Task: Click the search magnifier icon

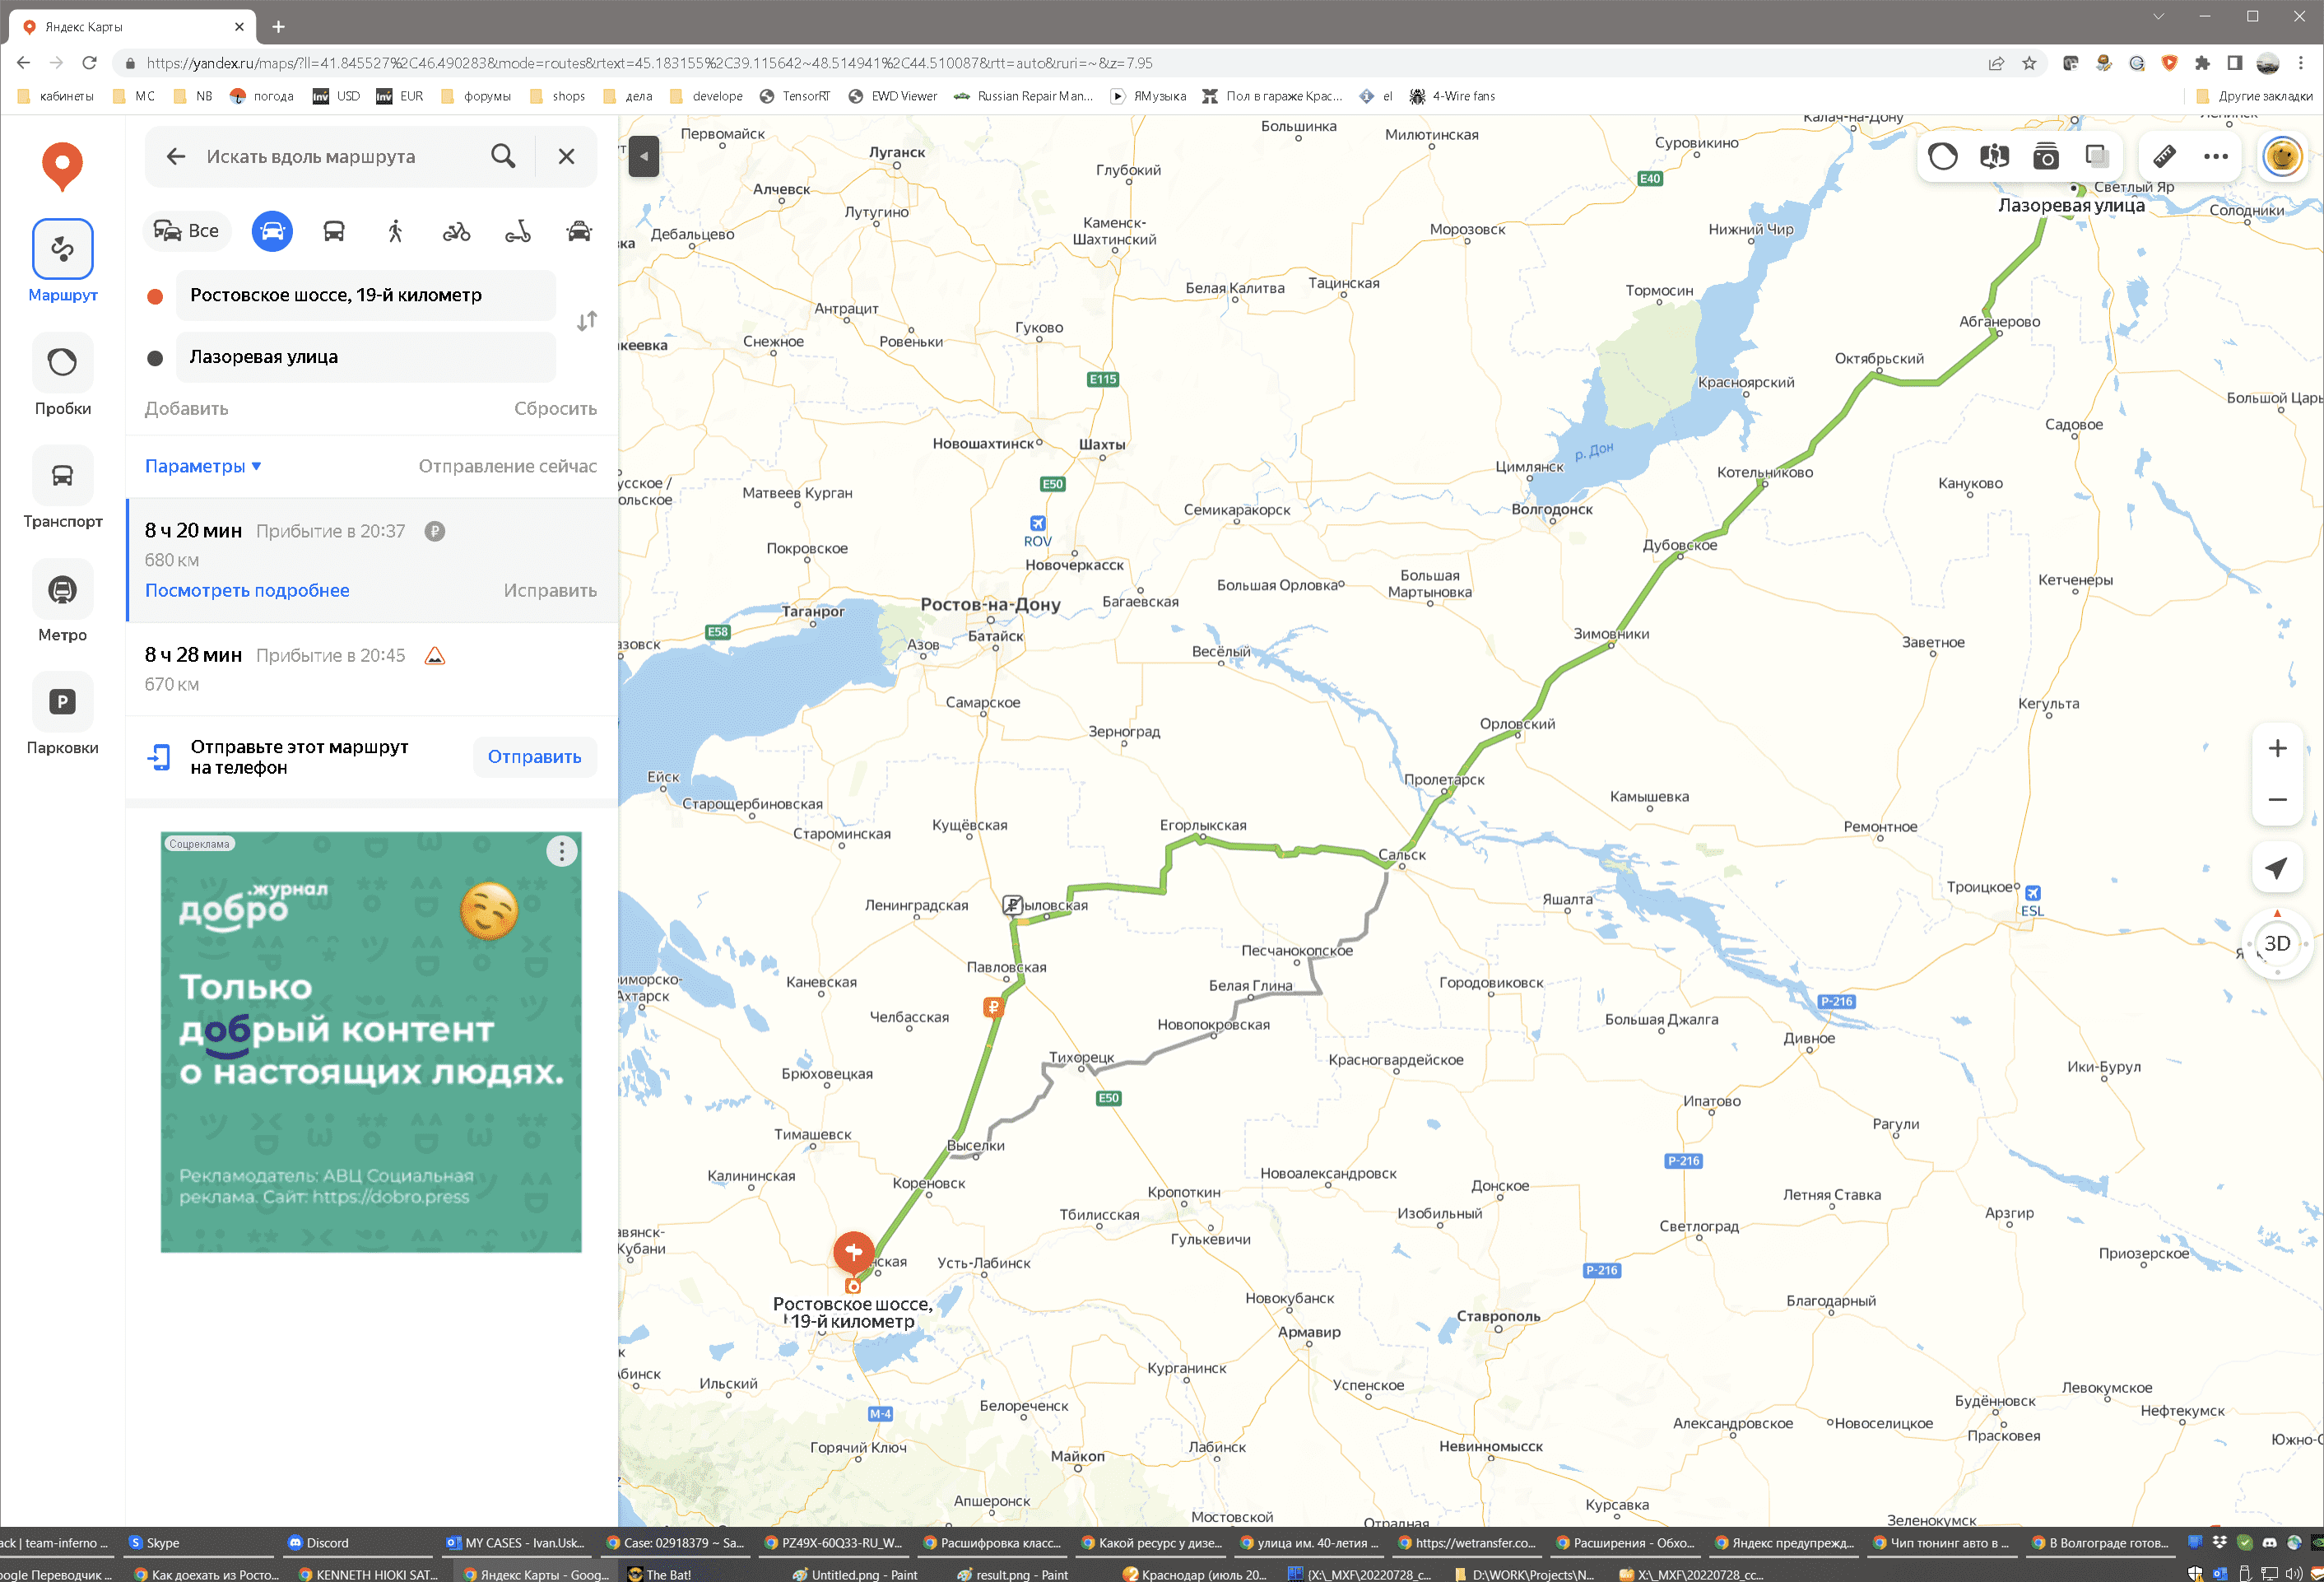Action: [x=503, y=156]
